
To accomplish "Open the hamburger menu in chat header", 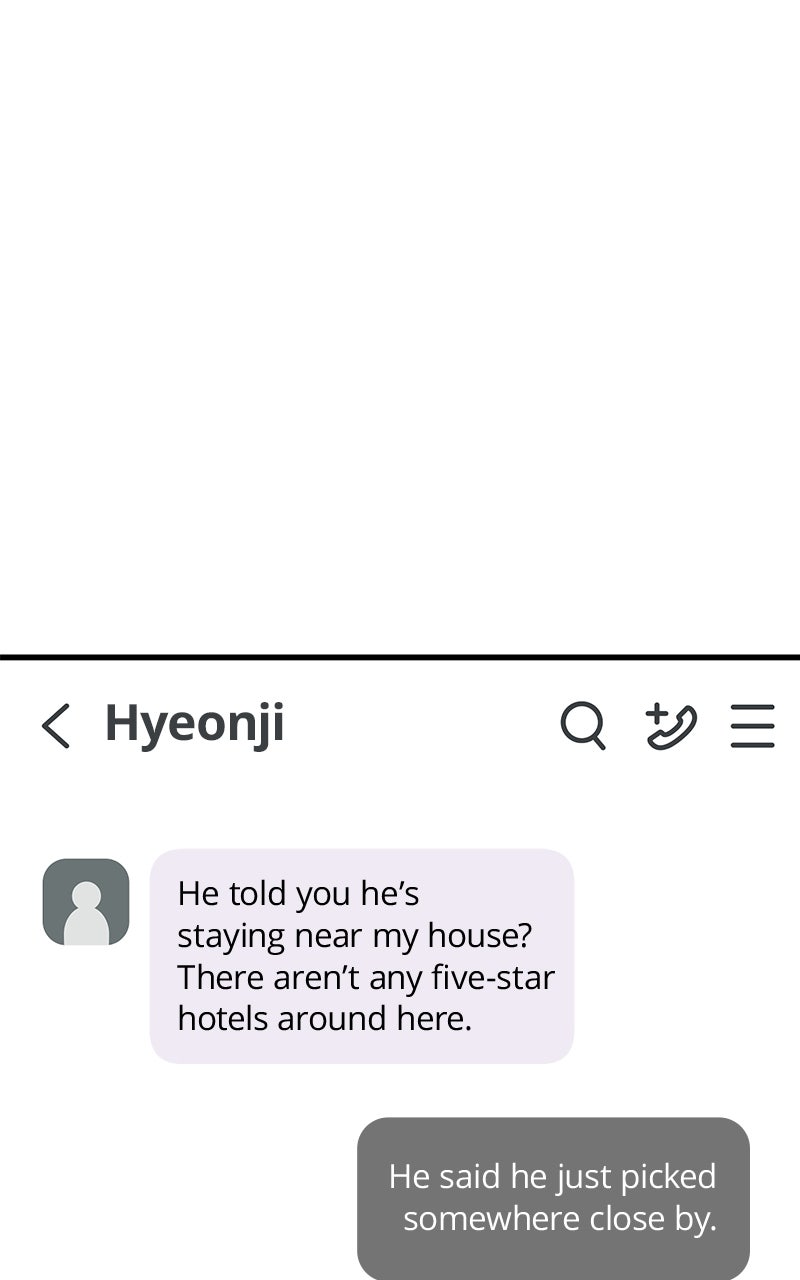I will point(753,726).
